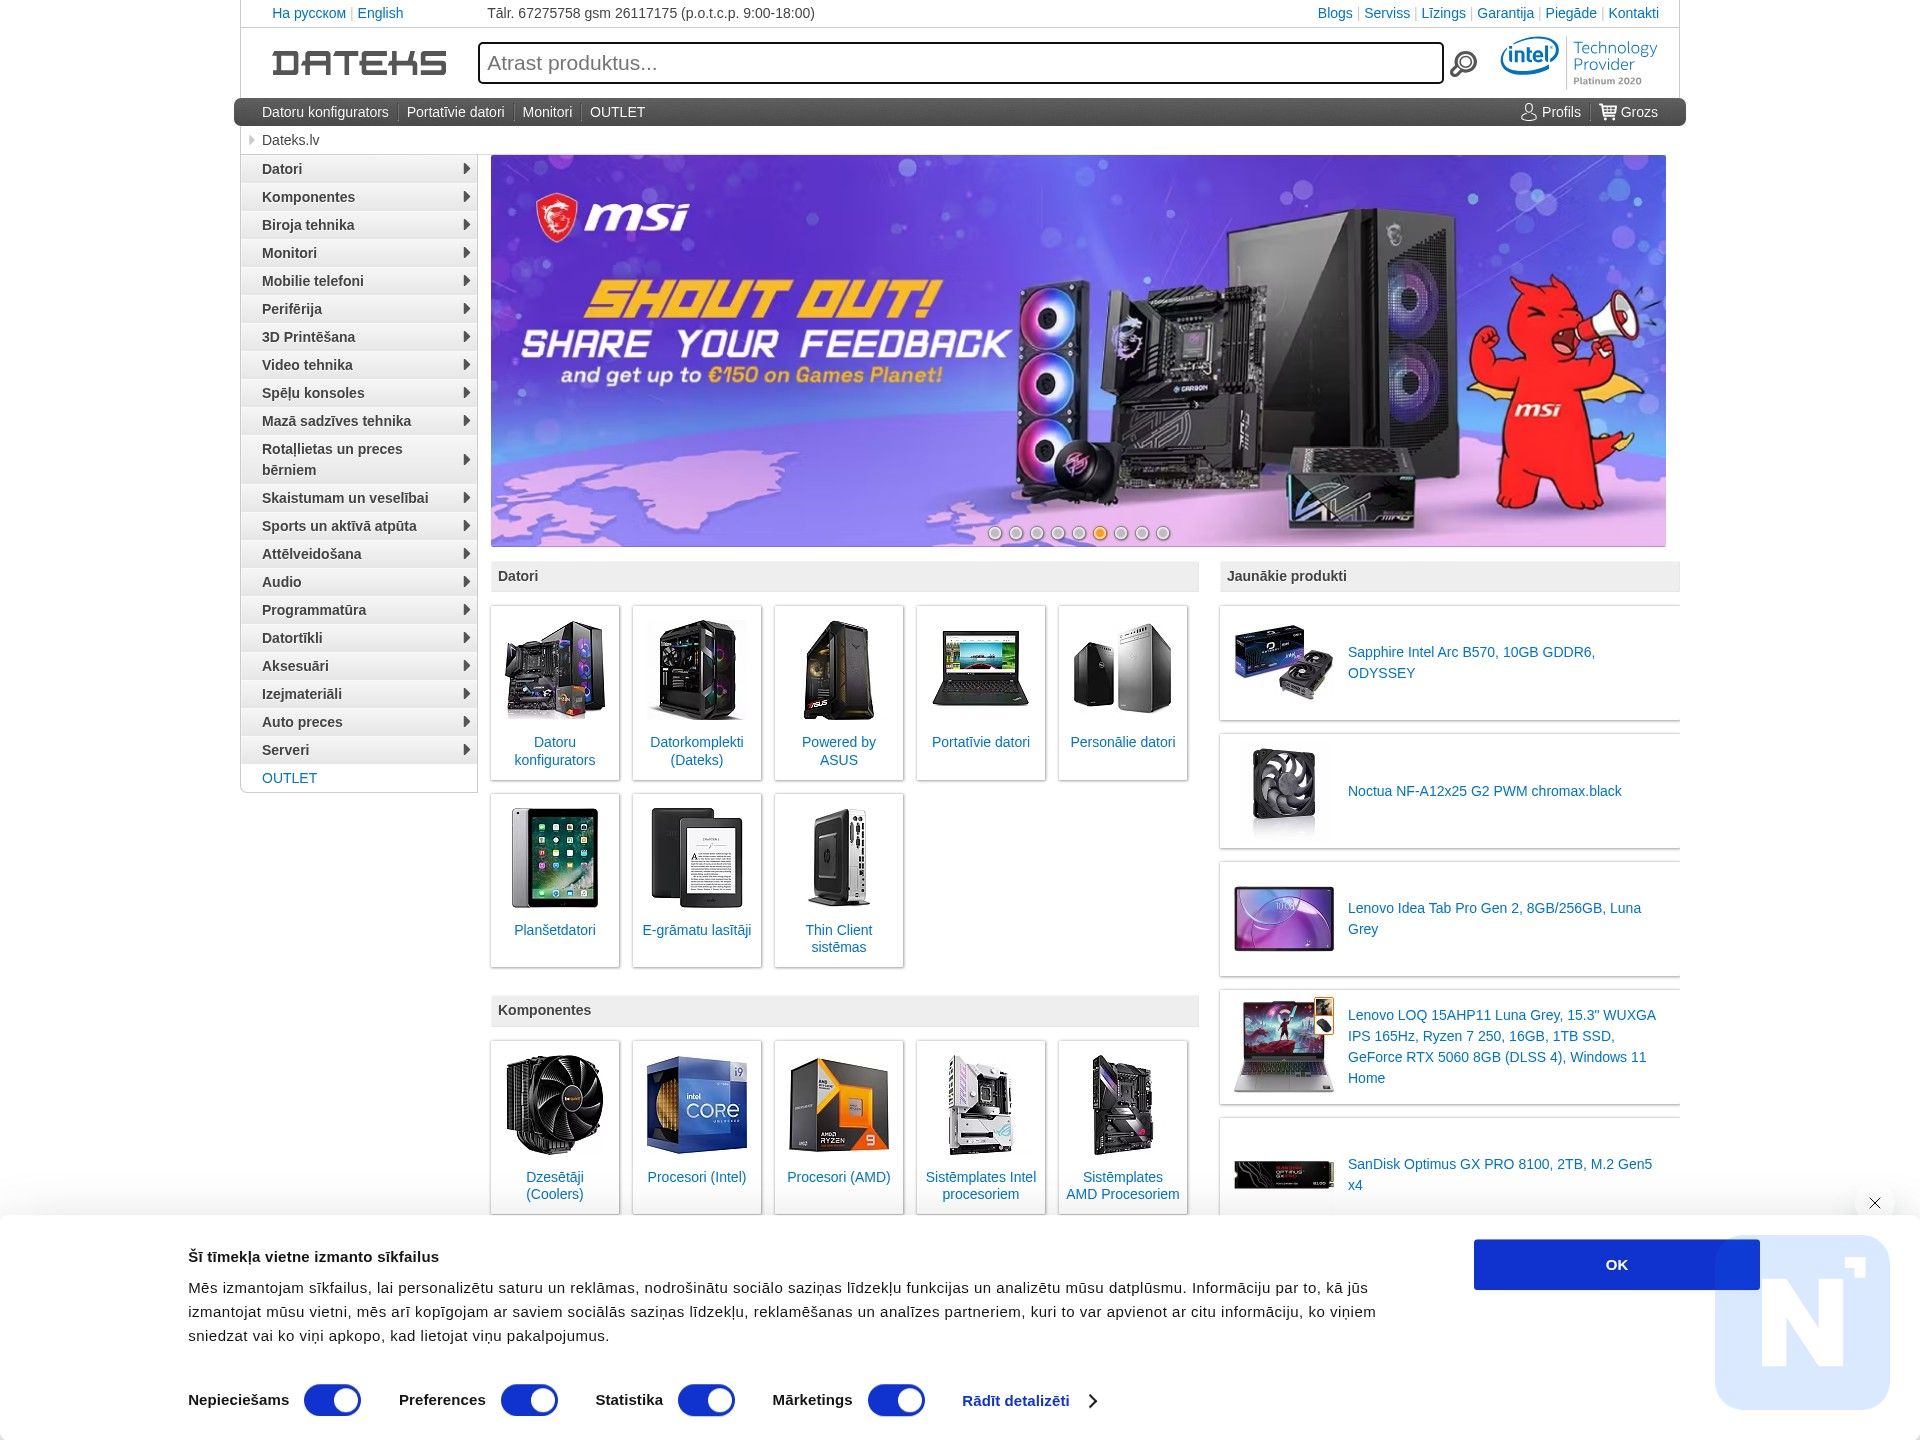Open Datorkomplekti (Dateks) category image
Screen dimensions: 1920x1440
[x=697, y=670]
